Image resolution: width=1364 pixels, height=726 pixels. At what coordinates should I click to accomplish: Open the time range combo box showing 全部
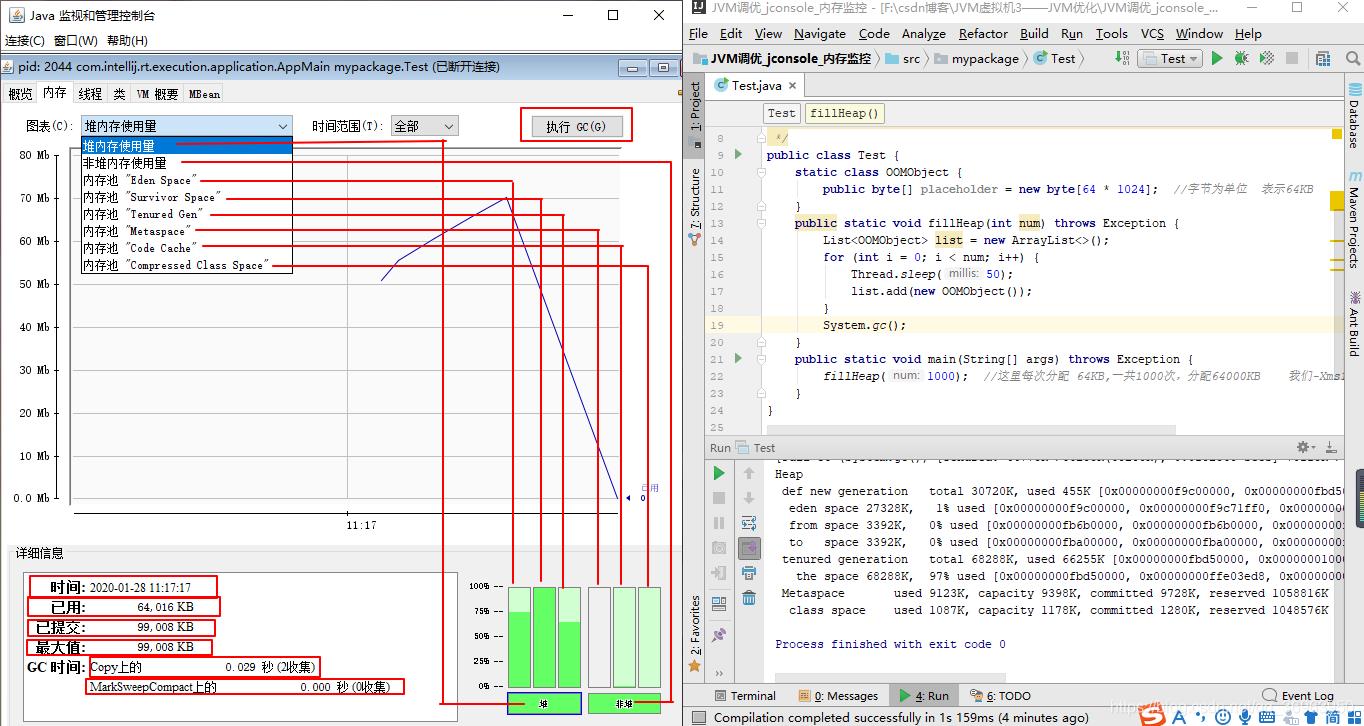(x=424, y=126)
